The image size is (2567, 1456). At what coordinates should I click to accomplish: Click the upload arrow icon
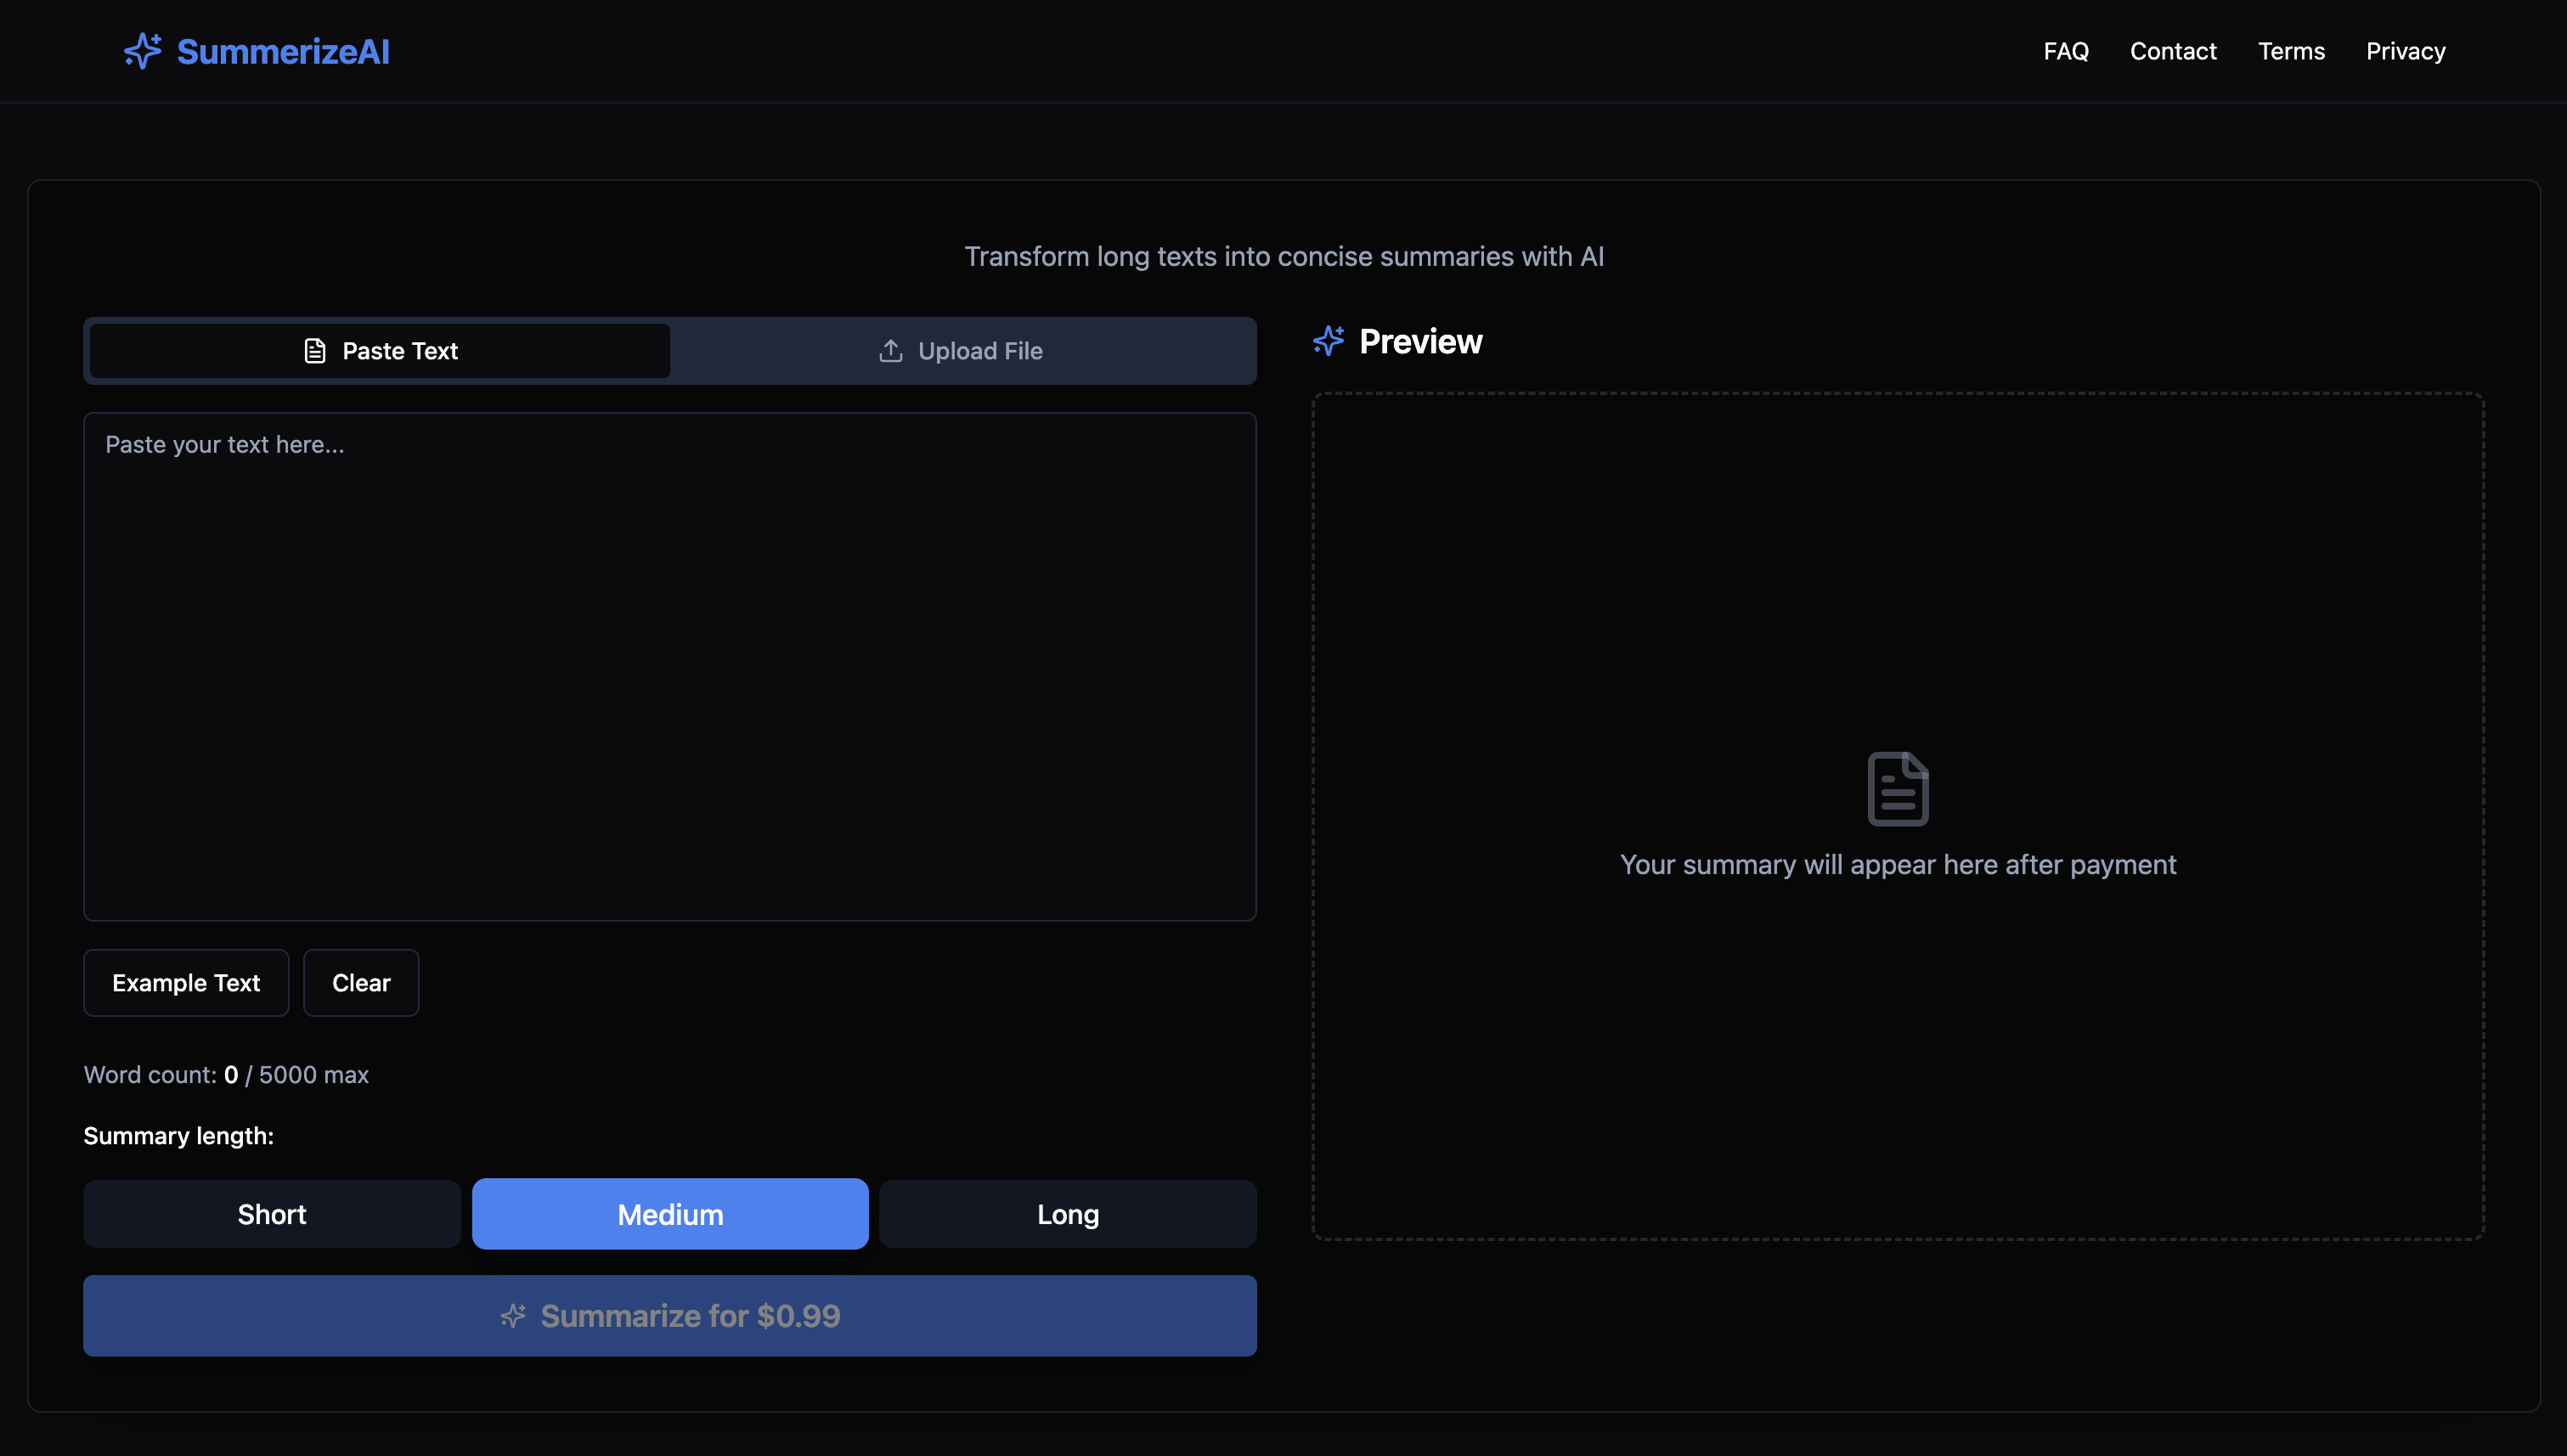point(890,351)
